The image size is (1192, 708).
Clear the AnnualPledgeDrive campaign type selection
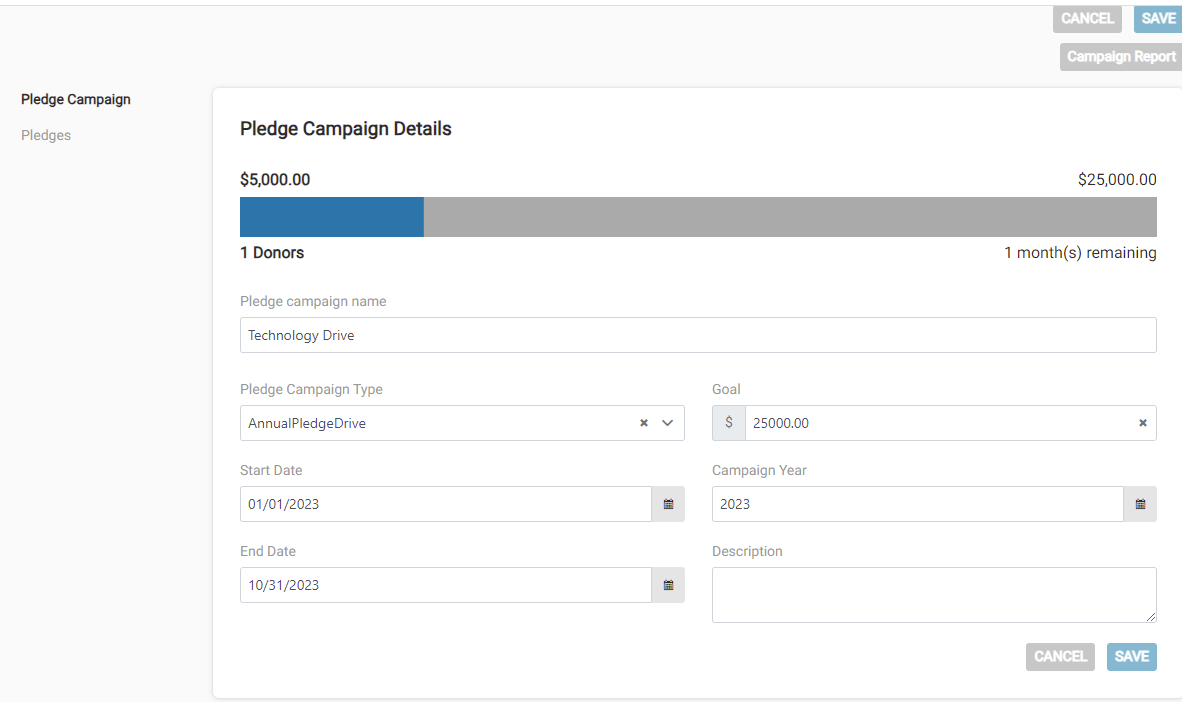pos(643,423)
